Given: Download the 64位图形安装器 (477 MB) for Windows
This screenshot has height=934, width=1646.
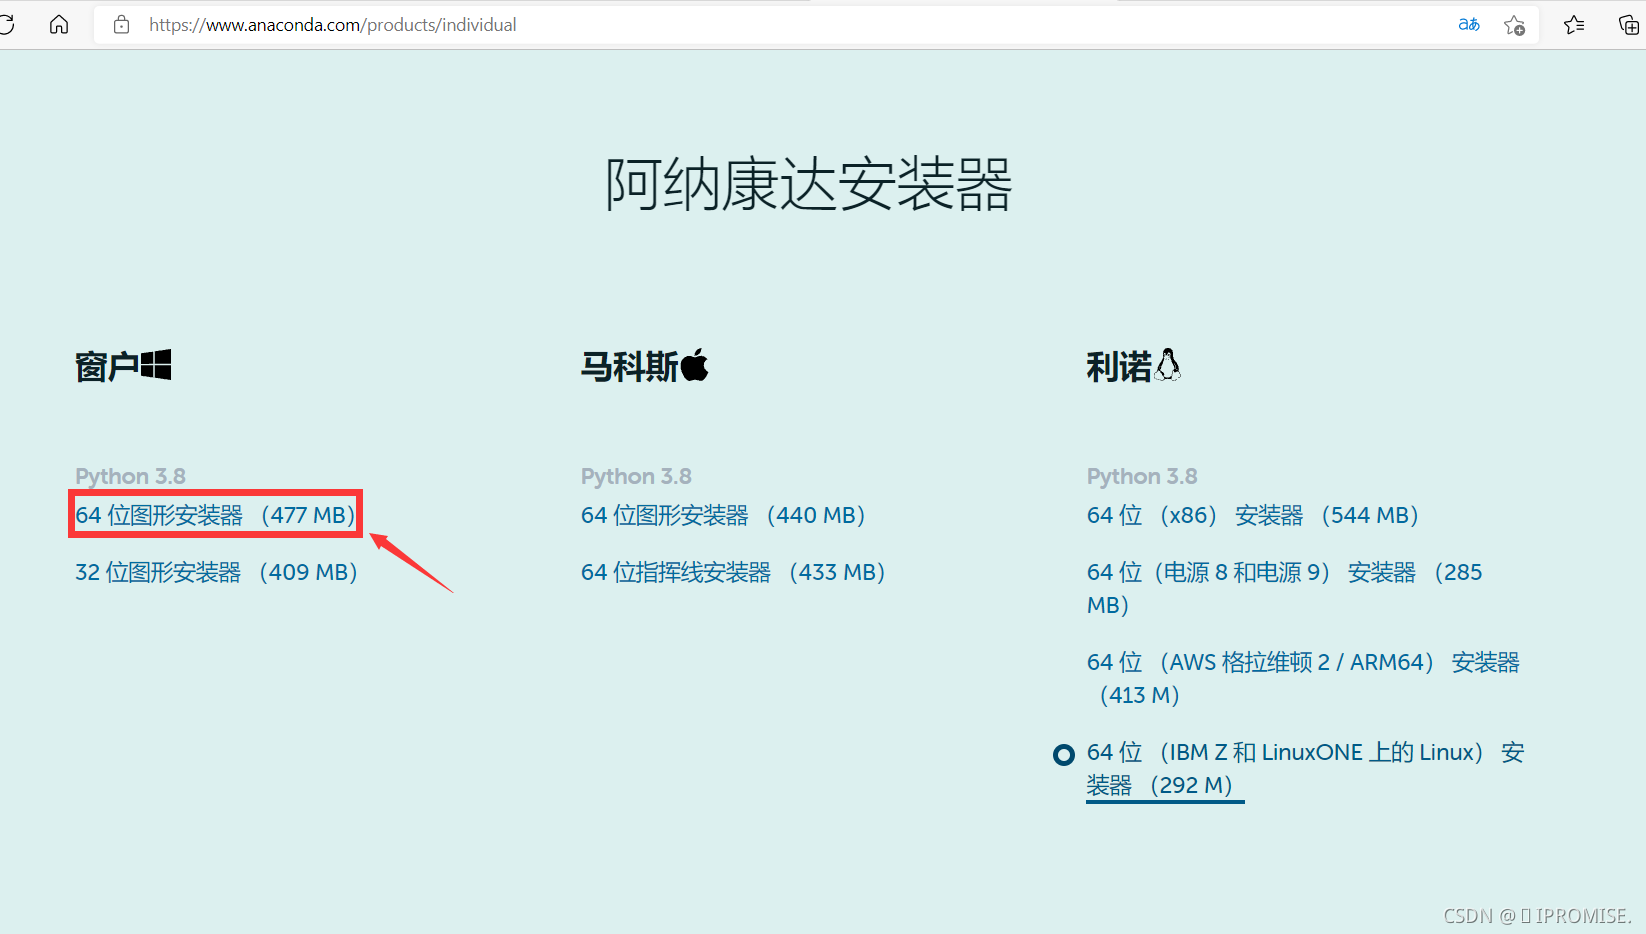Looking at the screenshot, I should [x=213, y=514].
